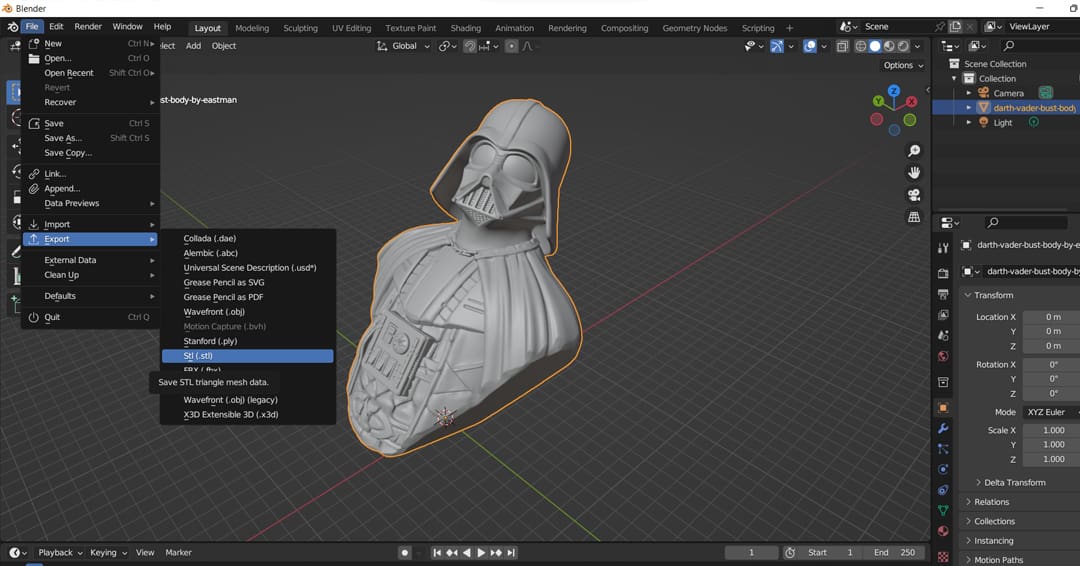
Task: Play animation forward
Action: tap(481, 552)
